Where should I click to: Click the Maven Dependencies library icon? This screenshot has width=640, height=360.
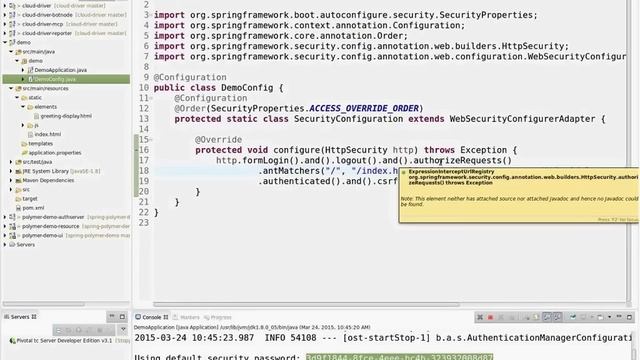(18, 180)
